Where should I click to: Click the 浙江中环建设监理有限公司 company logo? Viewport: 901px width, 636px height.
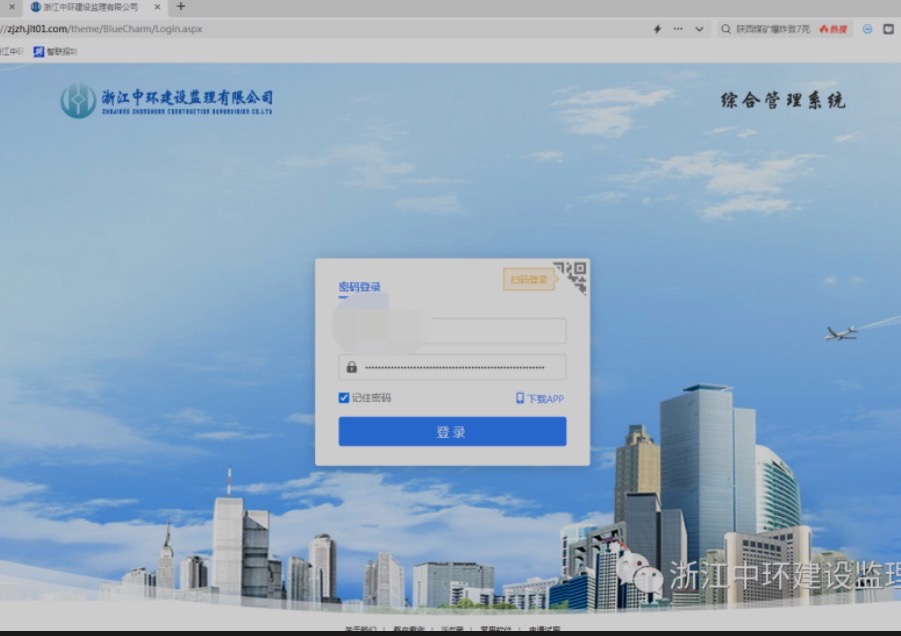pos(167,101)
